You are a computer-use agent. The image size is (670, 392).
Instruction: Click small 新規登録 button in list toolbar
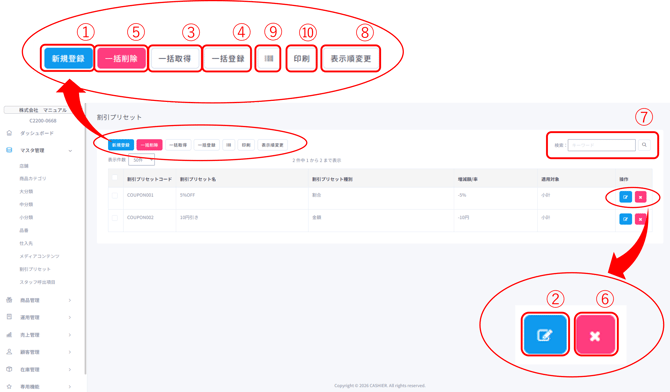[x=121, y=145]
